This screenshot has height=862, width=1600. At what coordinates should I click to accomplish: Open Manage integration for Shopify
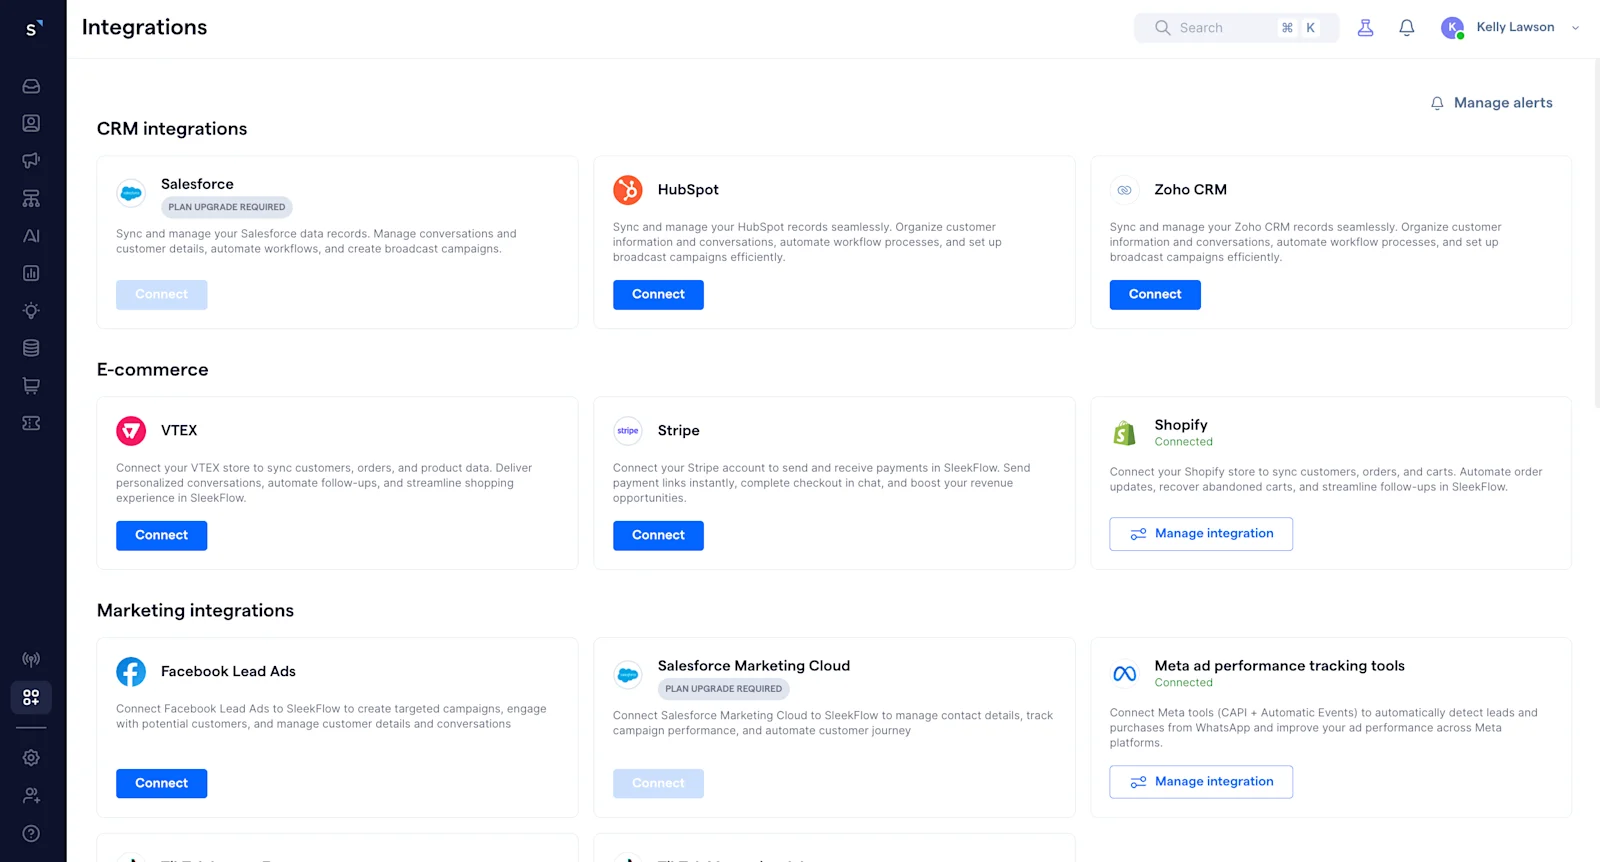(x=1201, y=534)
